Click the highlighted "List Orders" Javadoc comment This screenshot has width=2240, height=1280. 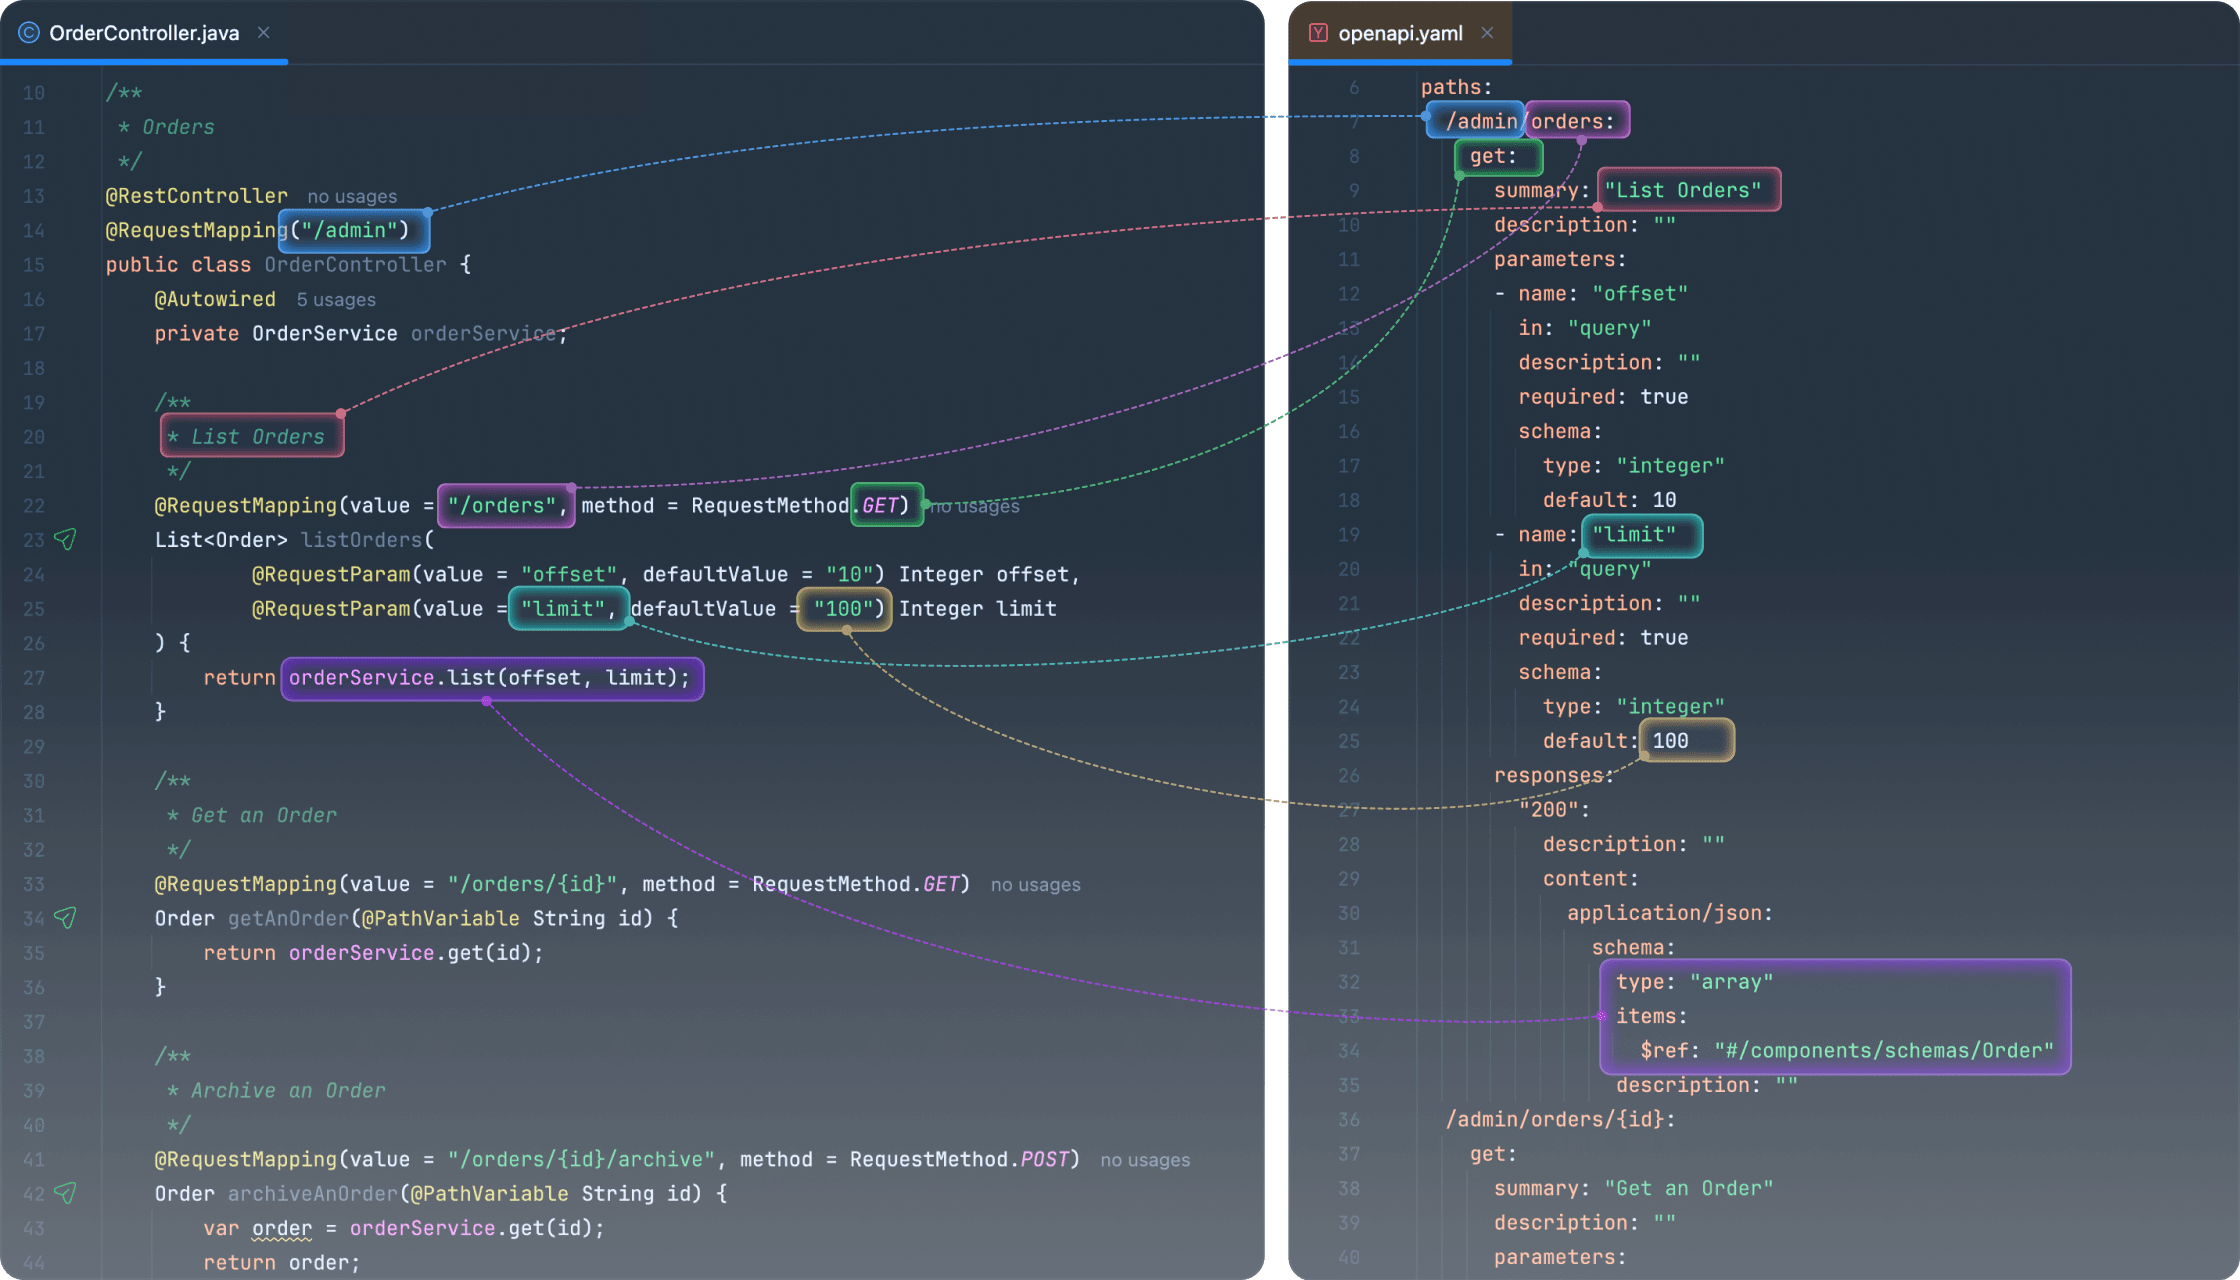pos(252,436)
